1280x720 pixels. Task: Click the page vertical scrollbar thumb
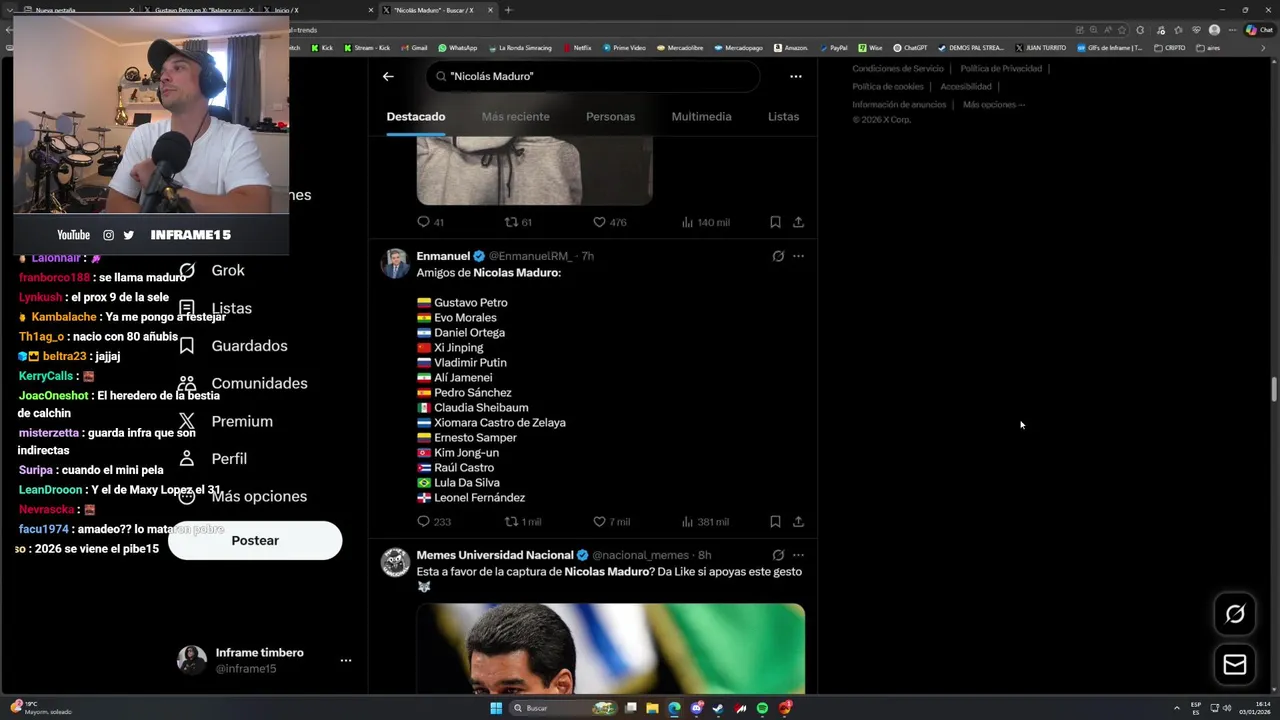coord(1274,390)
